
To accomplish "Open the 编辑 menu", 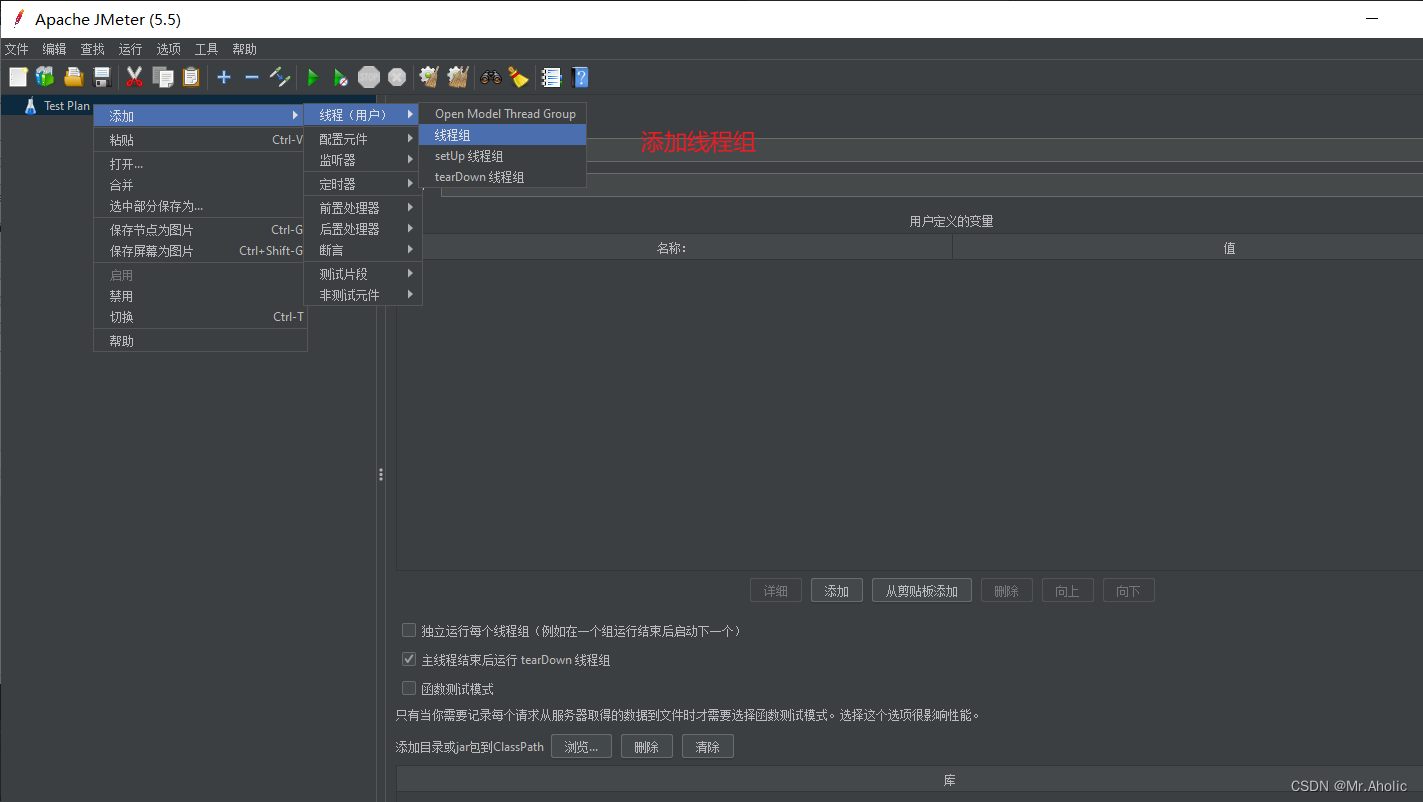I will 54,49.
